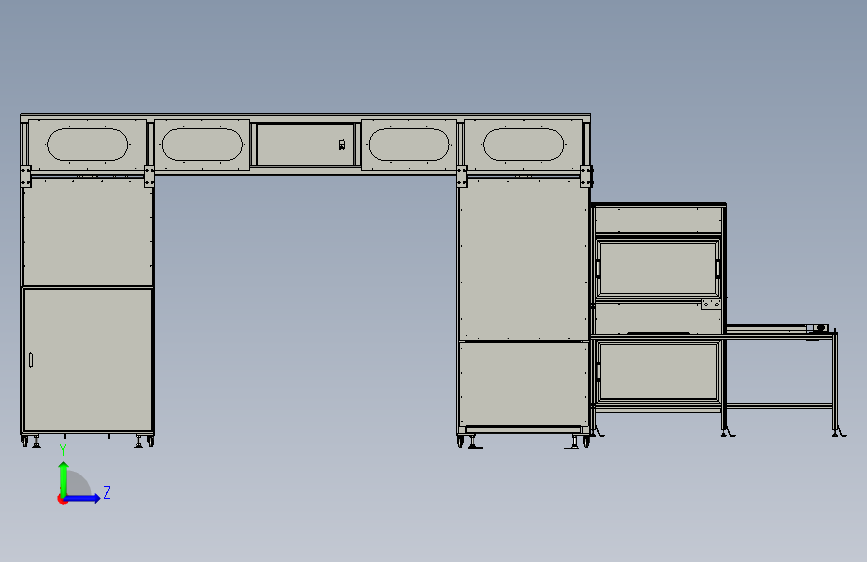Screen dimensions: 867x562
Task: Click the blue Z axis arrow of the triad
Action: tap(83, 498)
